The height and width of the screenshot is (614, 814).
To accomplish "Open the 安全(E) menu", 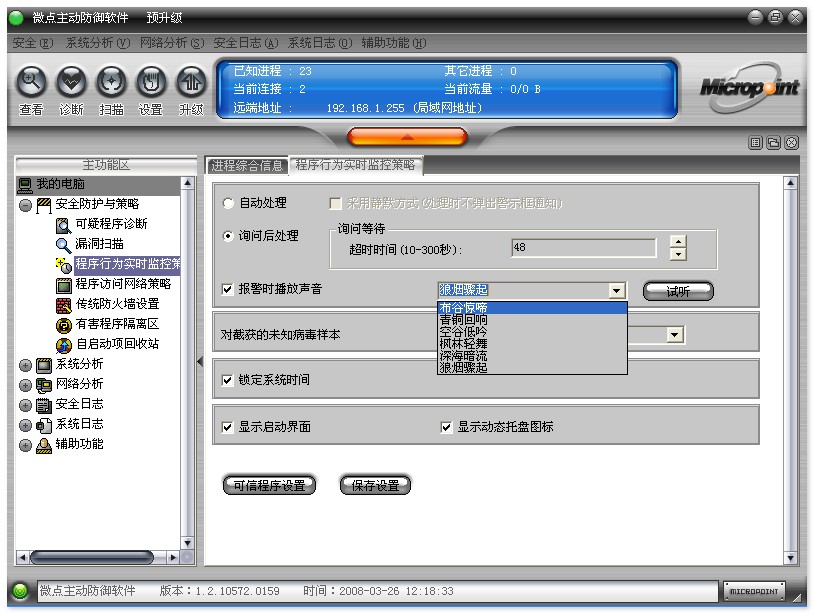I will 33,43.
